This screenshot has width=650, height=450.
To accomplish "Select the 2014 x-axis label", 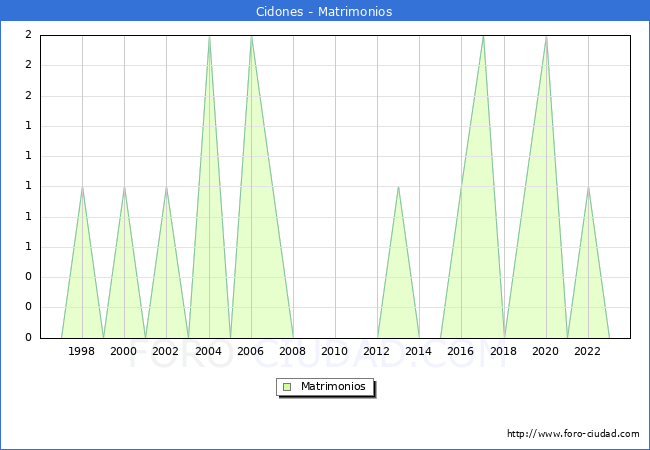I will [x=418, y=351].
